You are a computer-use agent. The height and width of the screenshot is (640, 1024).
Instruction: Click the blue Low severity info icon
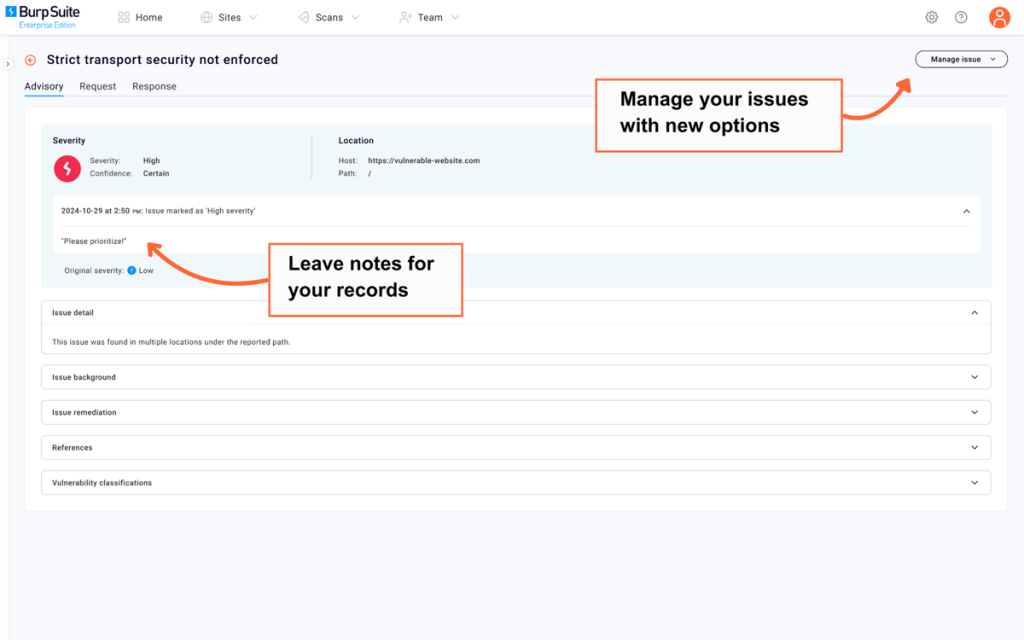click(131, 270)
